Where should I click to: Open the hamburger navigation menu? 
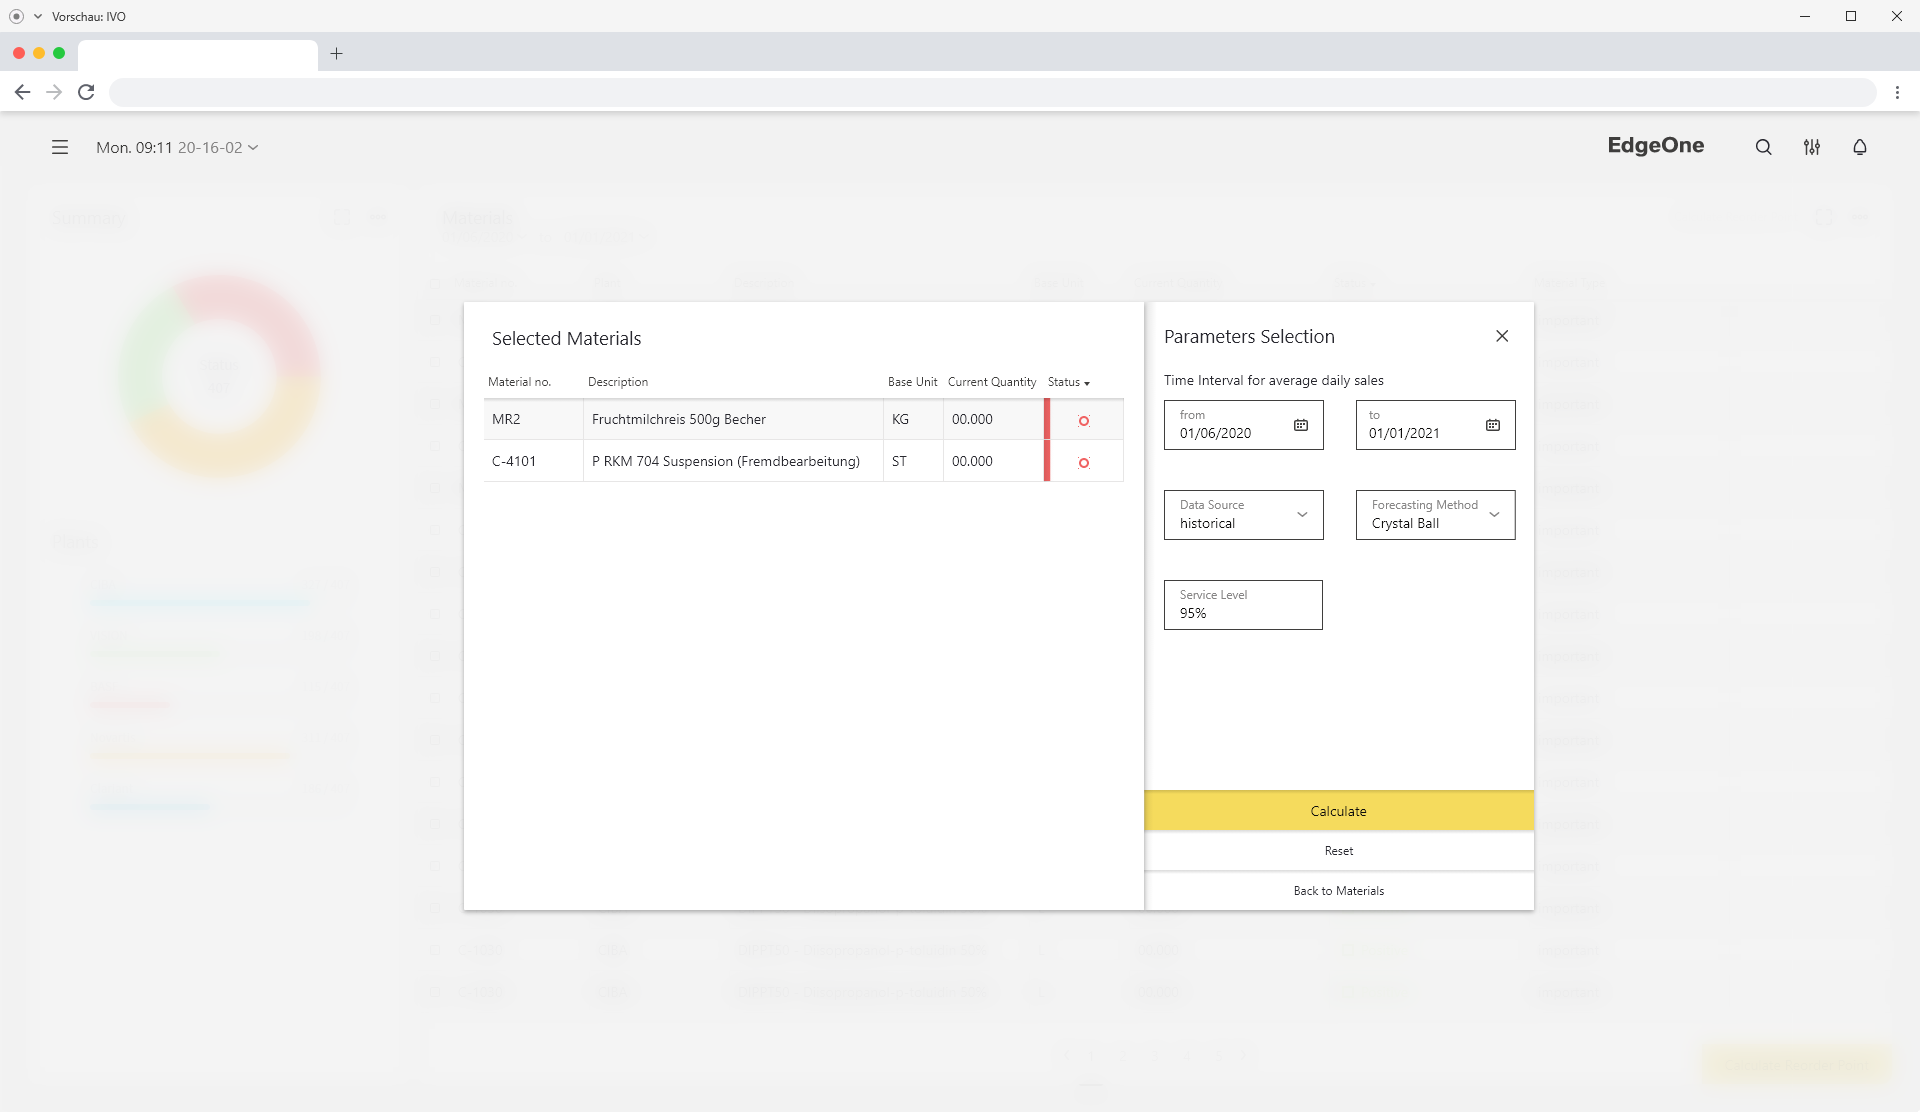click(60, 147)
